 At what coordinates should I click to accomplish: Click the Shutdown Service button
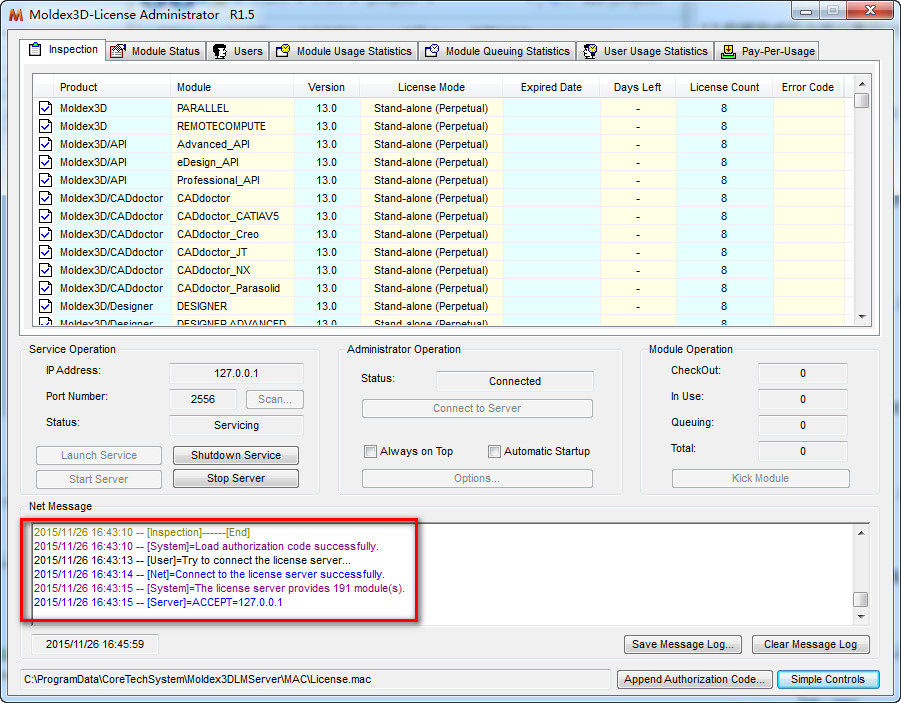click(x=236, y=455)
